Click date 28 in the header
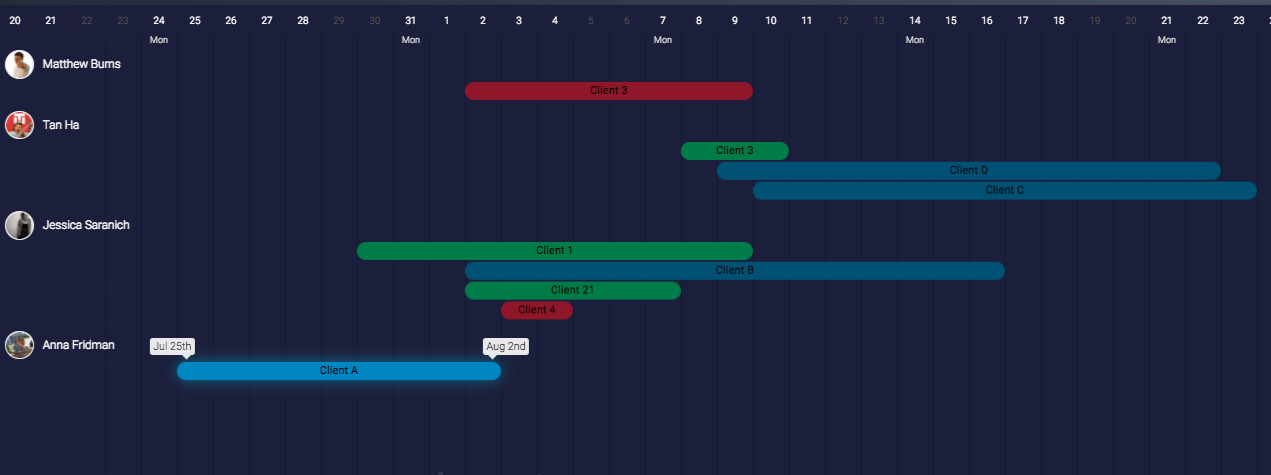This screenshot has height=475, width=1271. [x=303, y=20]
